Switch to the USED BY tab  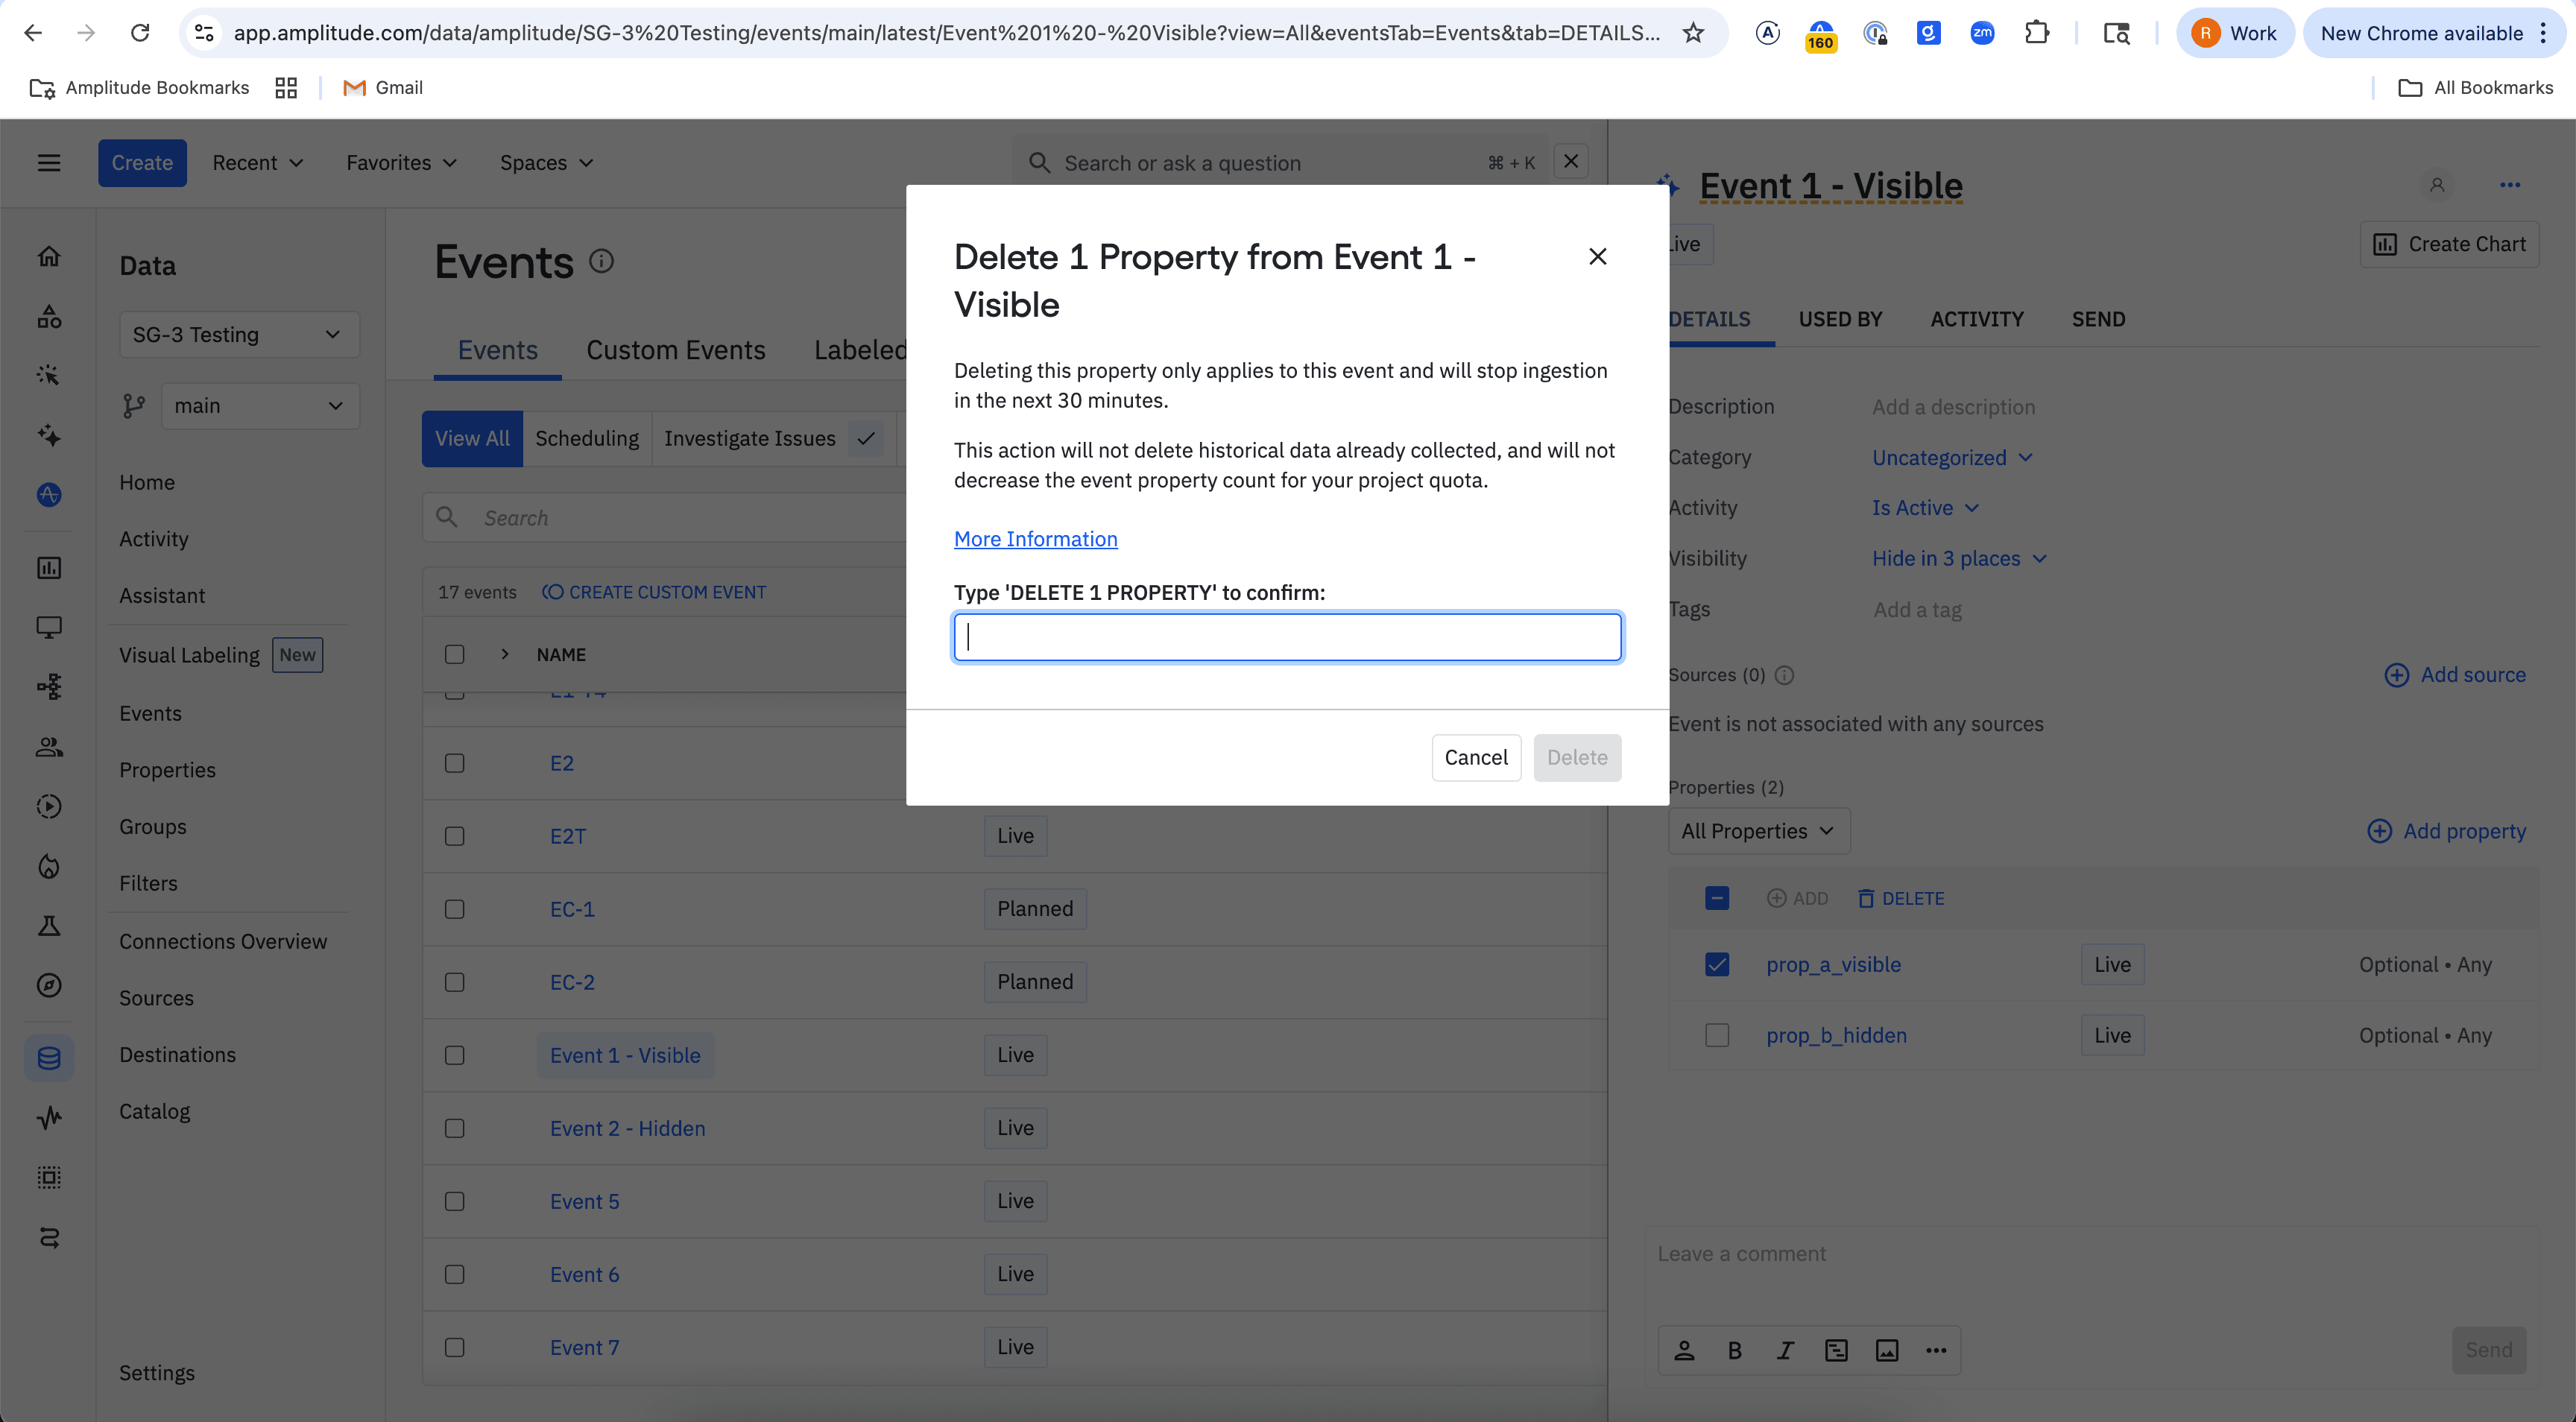point(1840,319)
